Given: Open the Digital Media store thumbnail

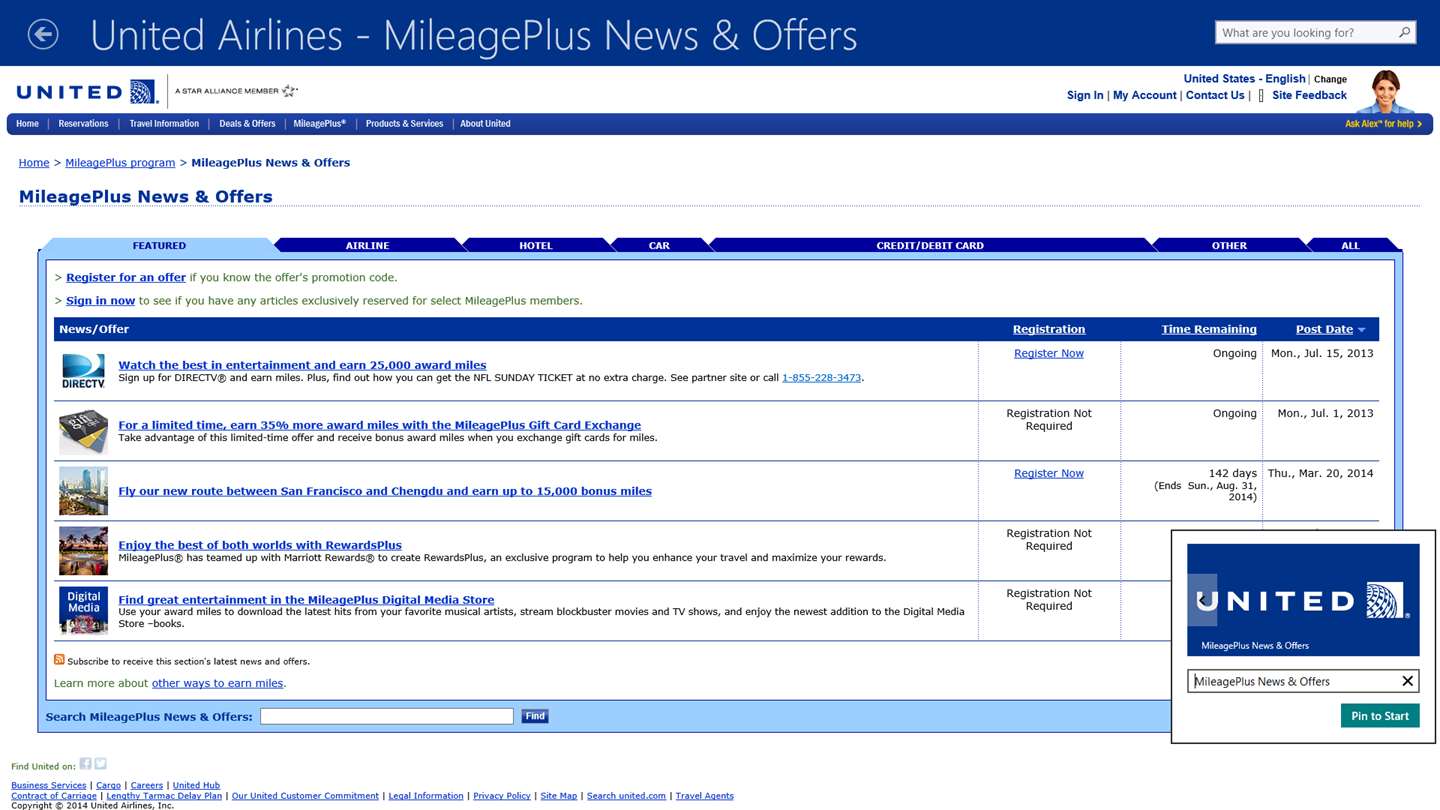Looking at the screenshot, I should click(x=83, y=611).
